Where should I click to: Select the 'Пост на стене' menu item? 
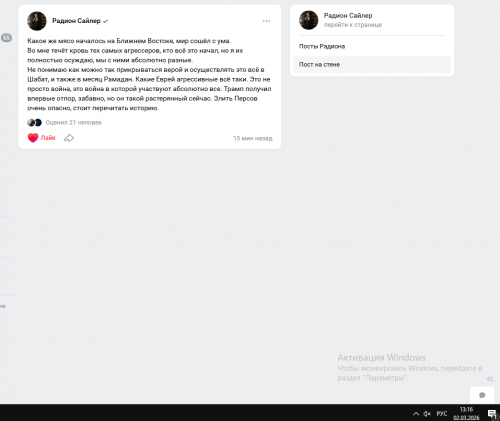pyautogui.click(x=372, y=65)
